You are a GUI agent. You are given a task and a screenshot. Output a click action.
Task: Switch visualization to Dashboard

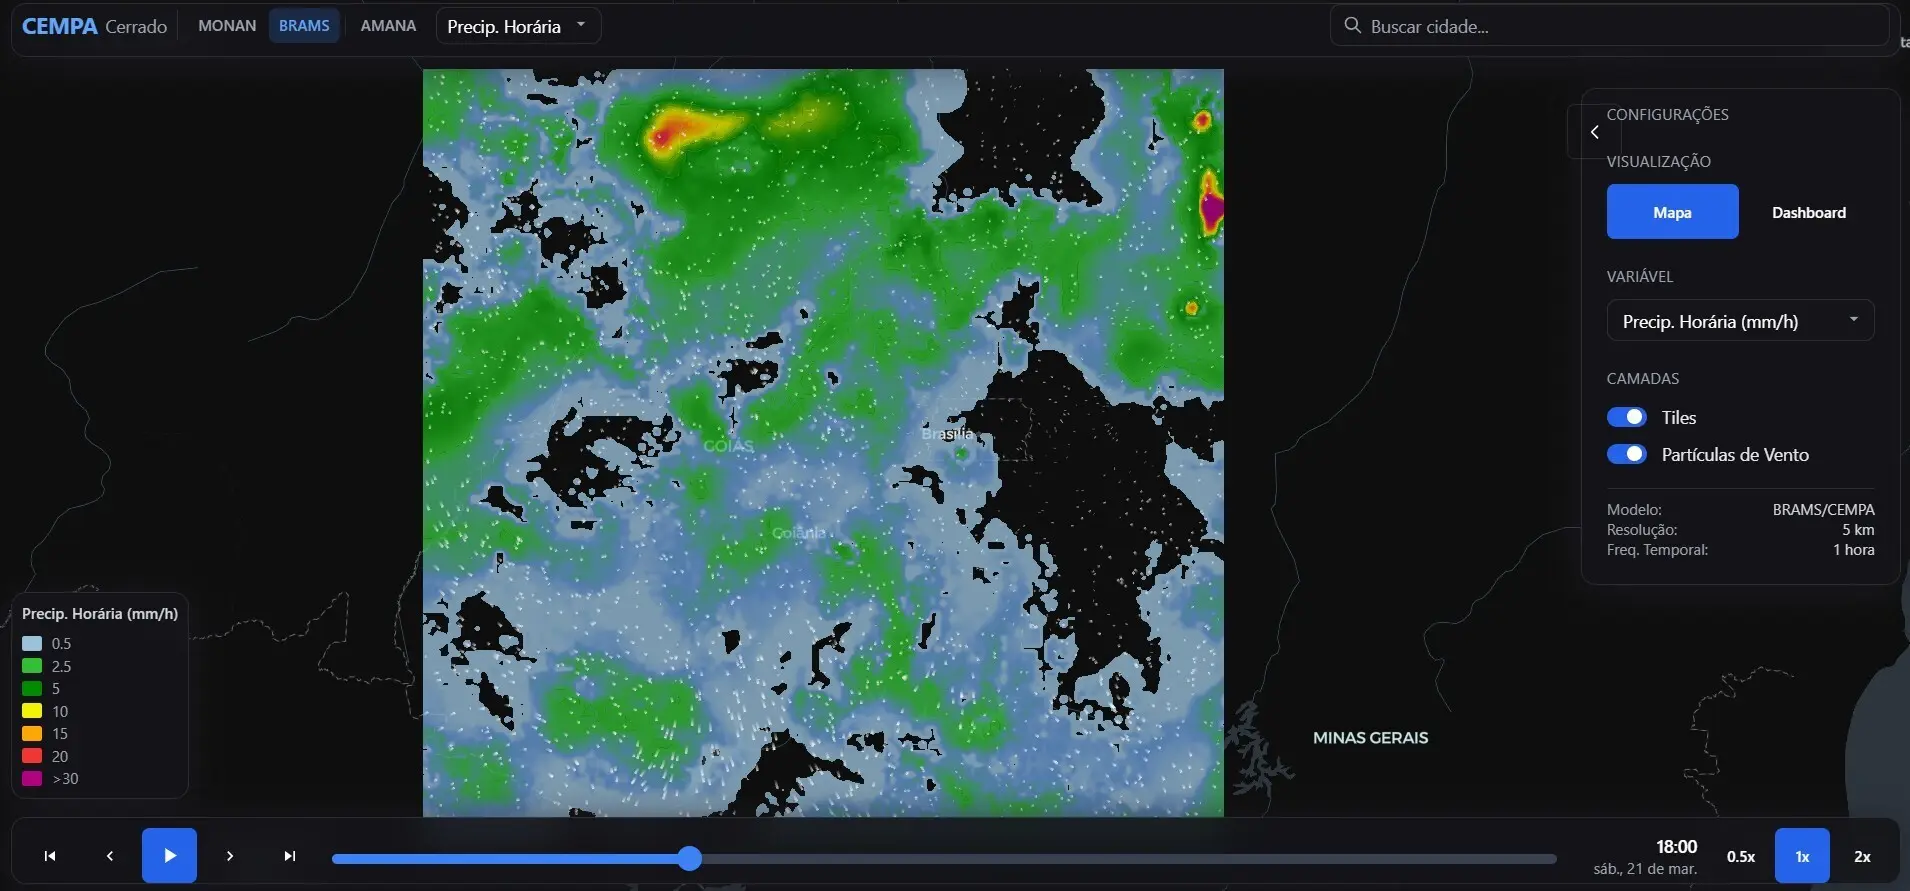click(x=1808, y=212)
